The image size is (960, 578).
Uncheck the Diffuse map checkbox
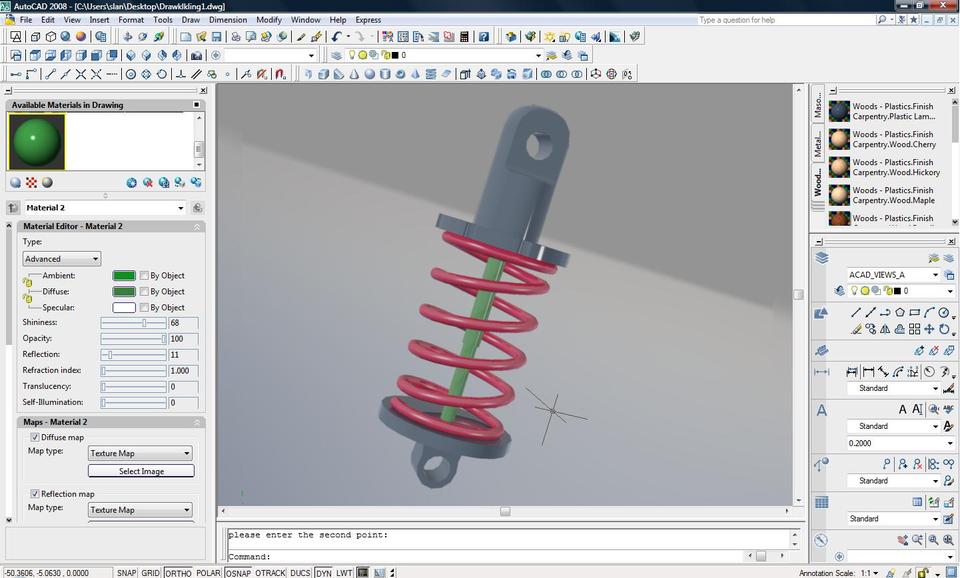tap(35, 437)
